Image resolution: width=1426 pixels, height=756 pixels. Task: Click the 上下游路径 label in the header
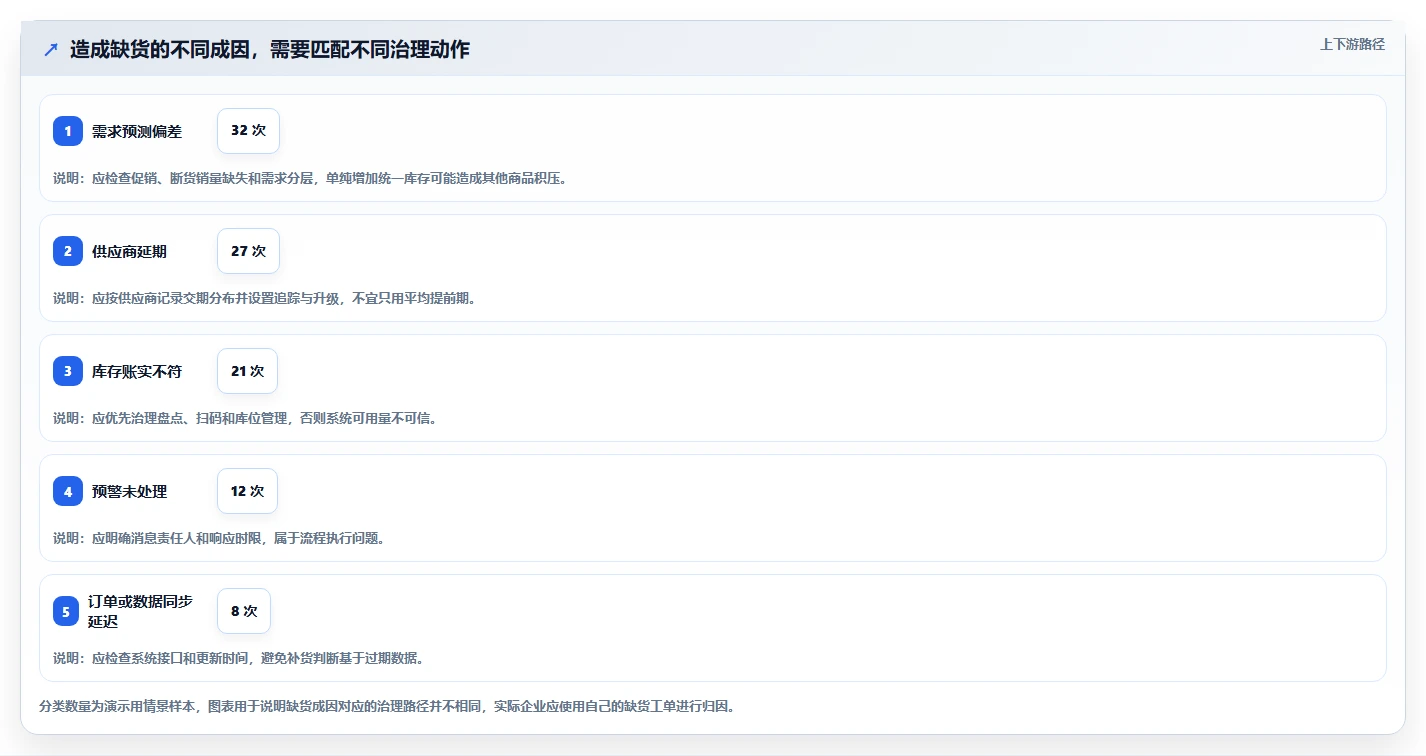click(1352, 44)
